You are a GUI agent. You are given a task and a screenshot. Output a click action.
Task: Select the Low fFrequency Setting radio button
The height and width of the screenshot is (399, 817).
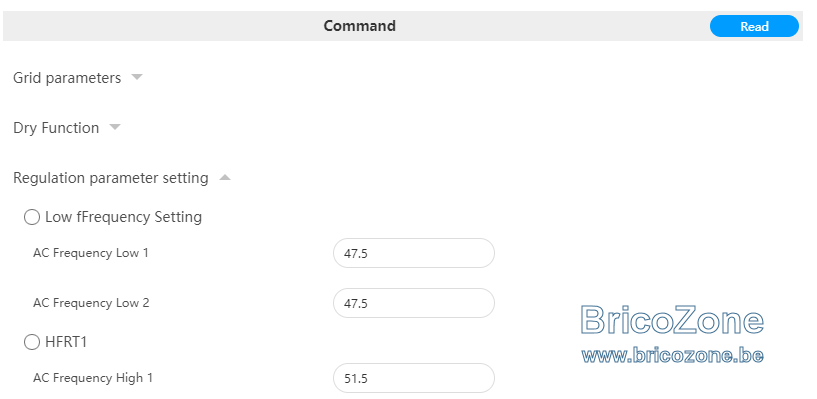pyautogui.click(x=32, y=217)
